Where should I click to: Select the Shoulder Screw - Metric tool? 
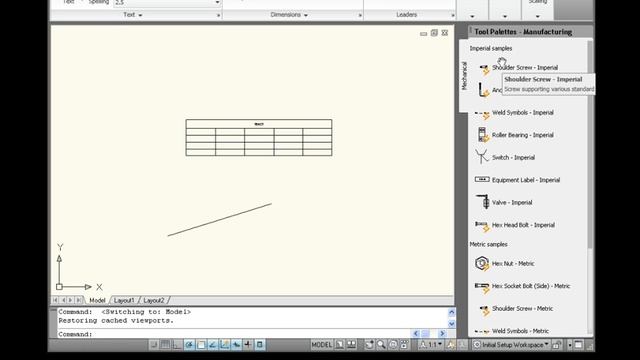516,309
